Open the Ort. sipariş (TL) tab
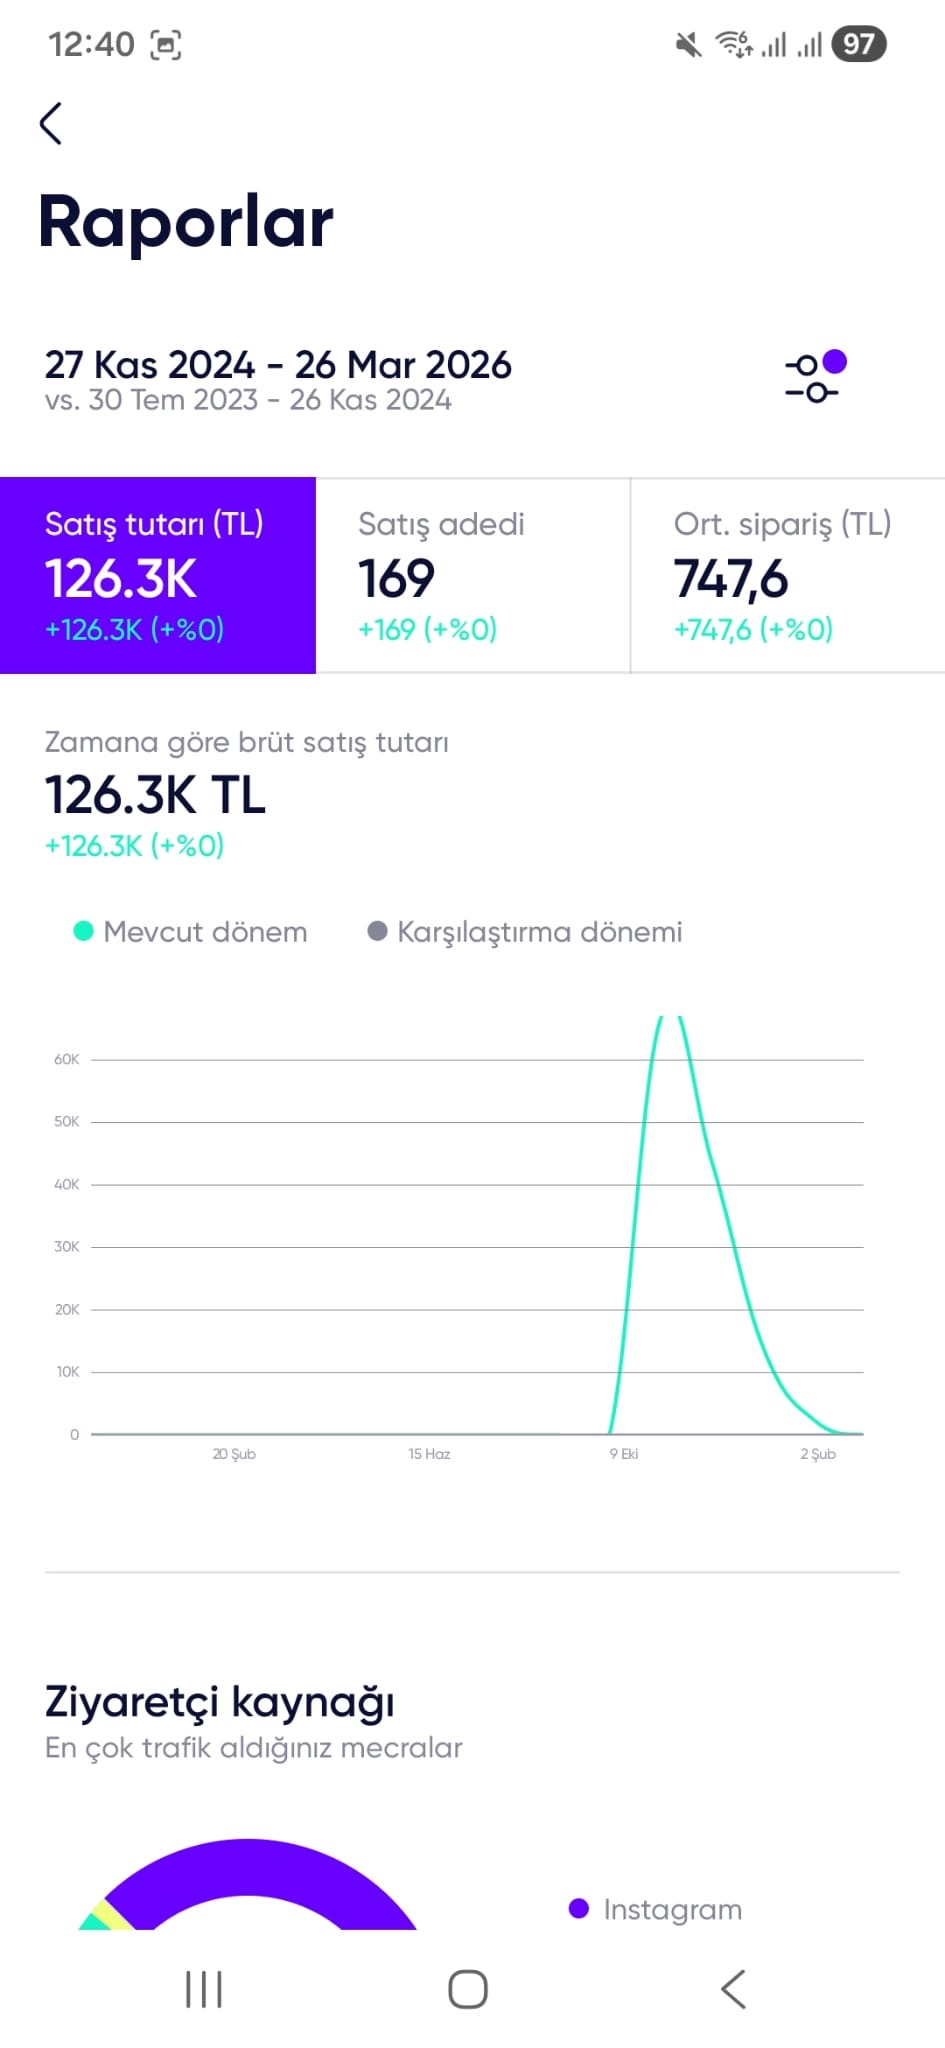Image resolution: width=945 pixels, height=2048 pixels. (x=788, y=575)
